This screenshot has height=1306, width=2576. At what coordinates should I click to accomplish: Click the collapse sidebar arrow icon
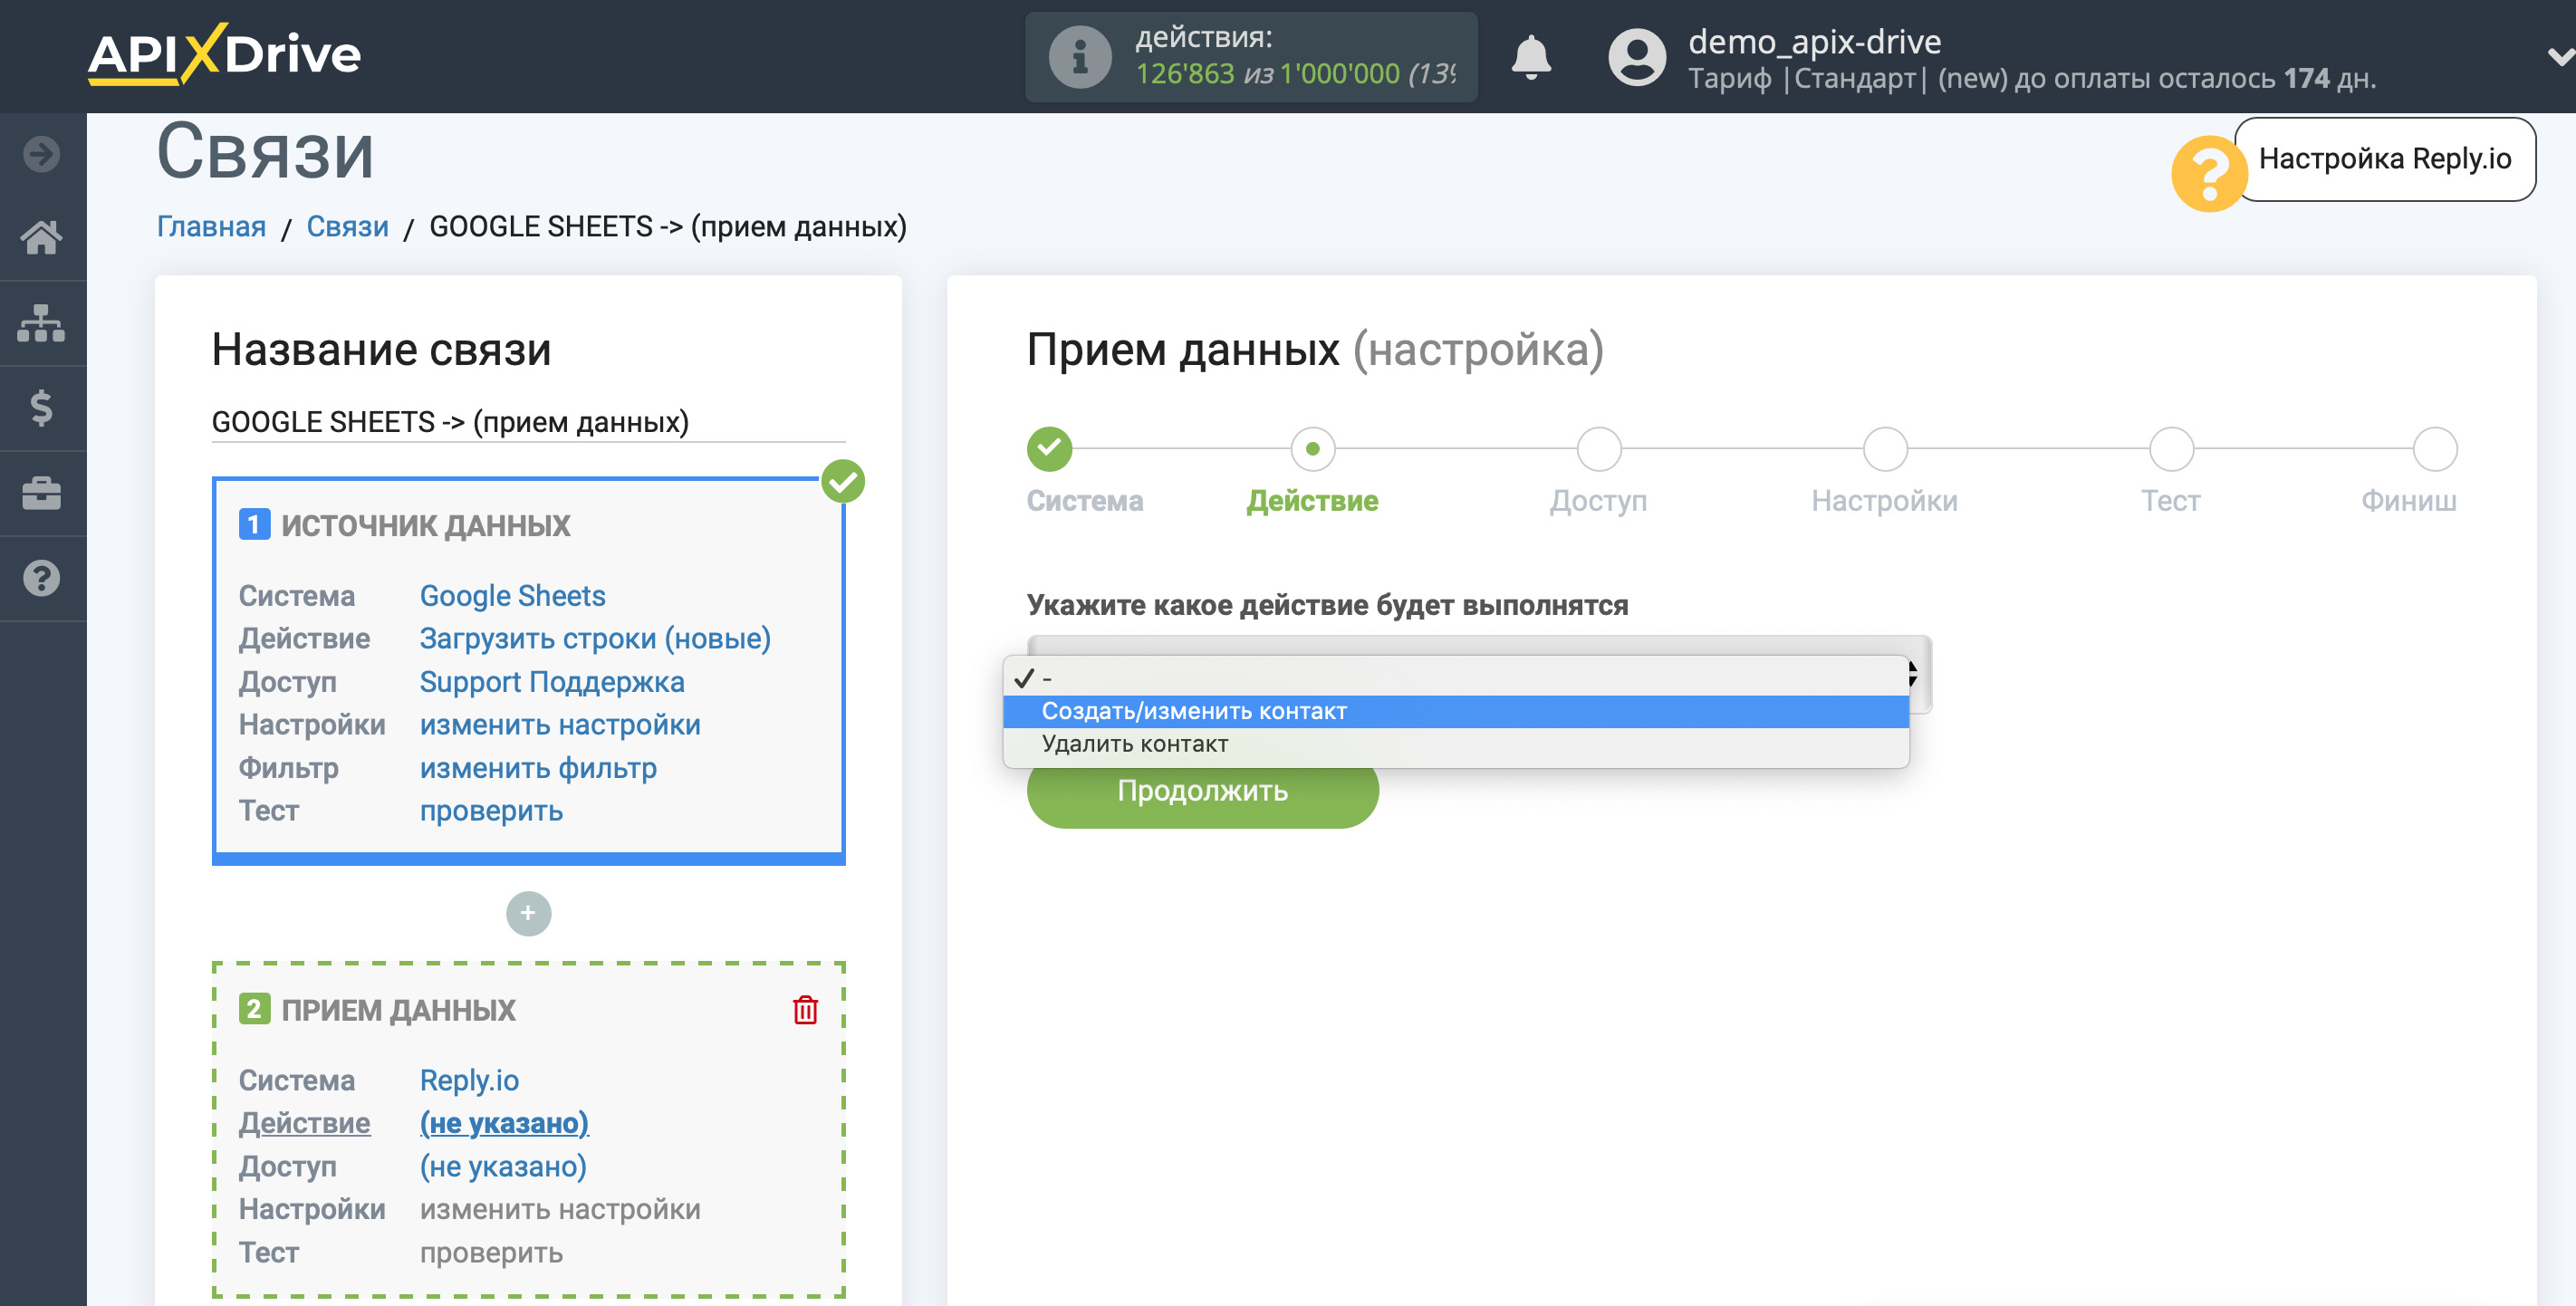43,149
